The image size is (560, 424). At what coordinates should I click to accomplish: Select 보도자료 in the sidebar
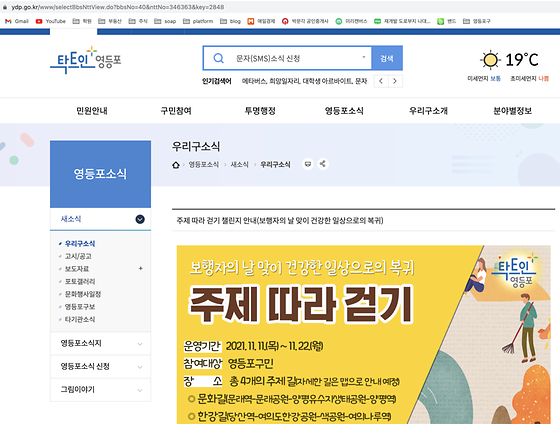[x=76, y=269]
